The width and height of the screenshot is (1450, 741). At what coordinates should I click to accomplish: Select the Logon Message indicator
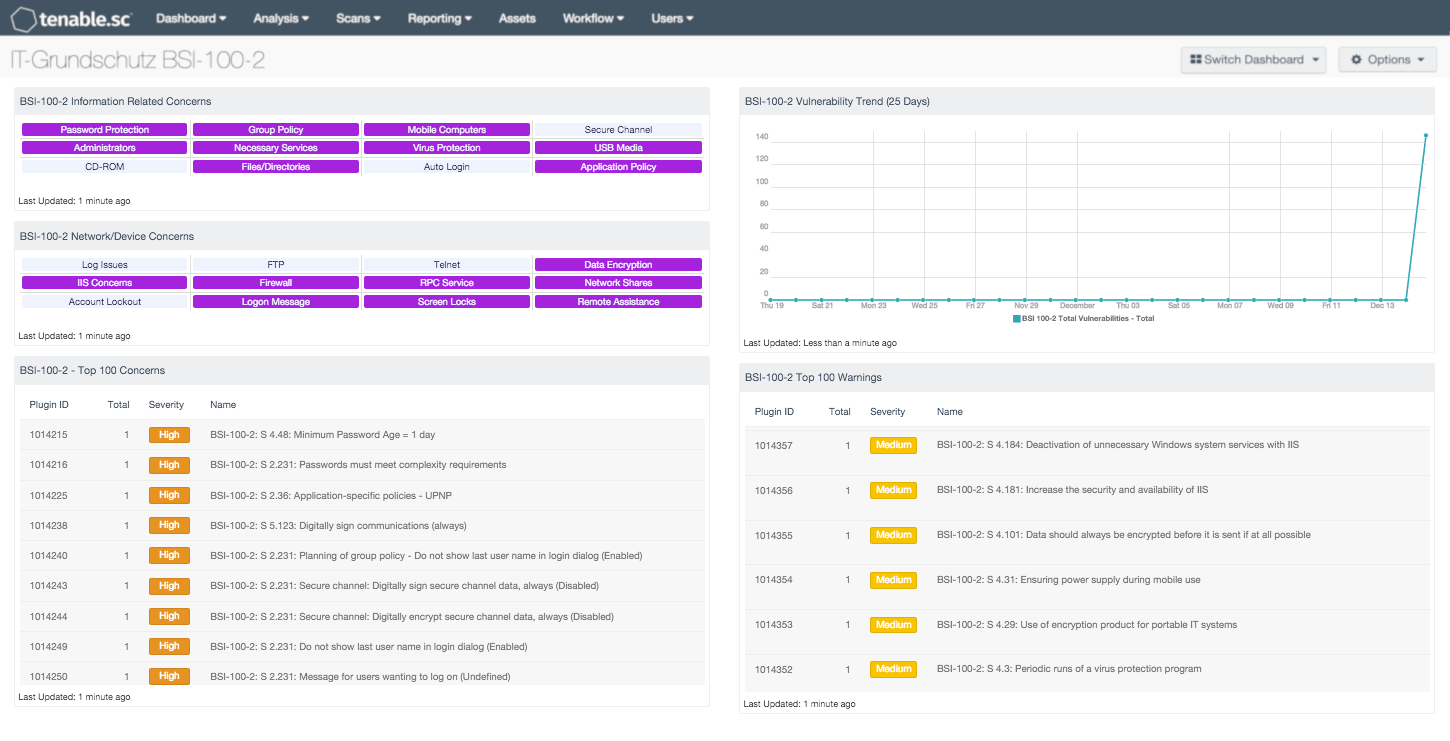[x=276, y=302]
